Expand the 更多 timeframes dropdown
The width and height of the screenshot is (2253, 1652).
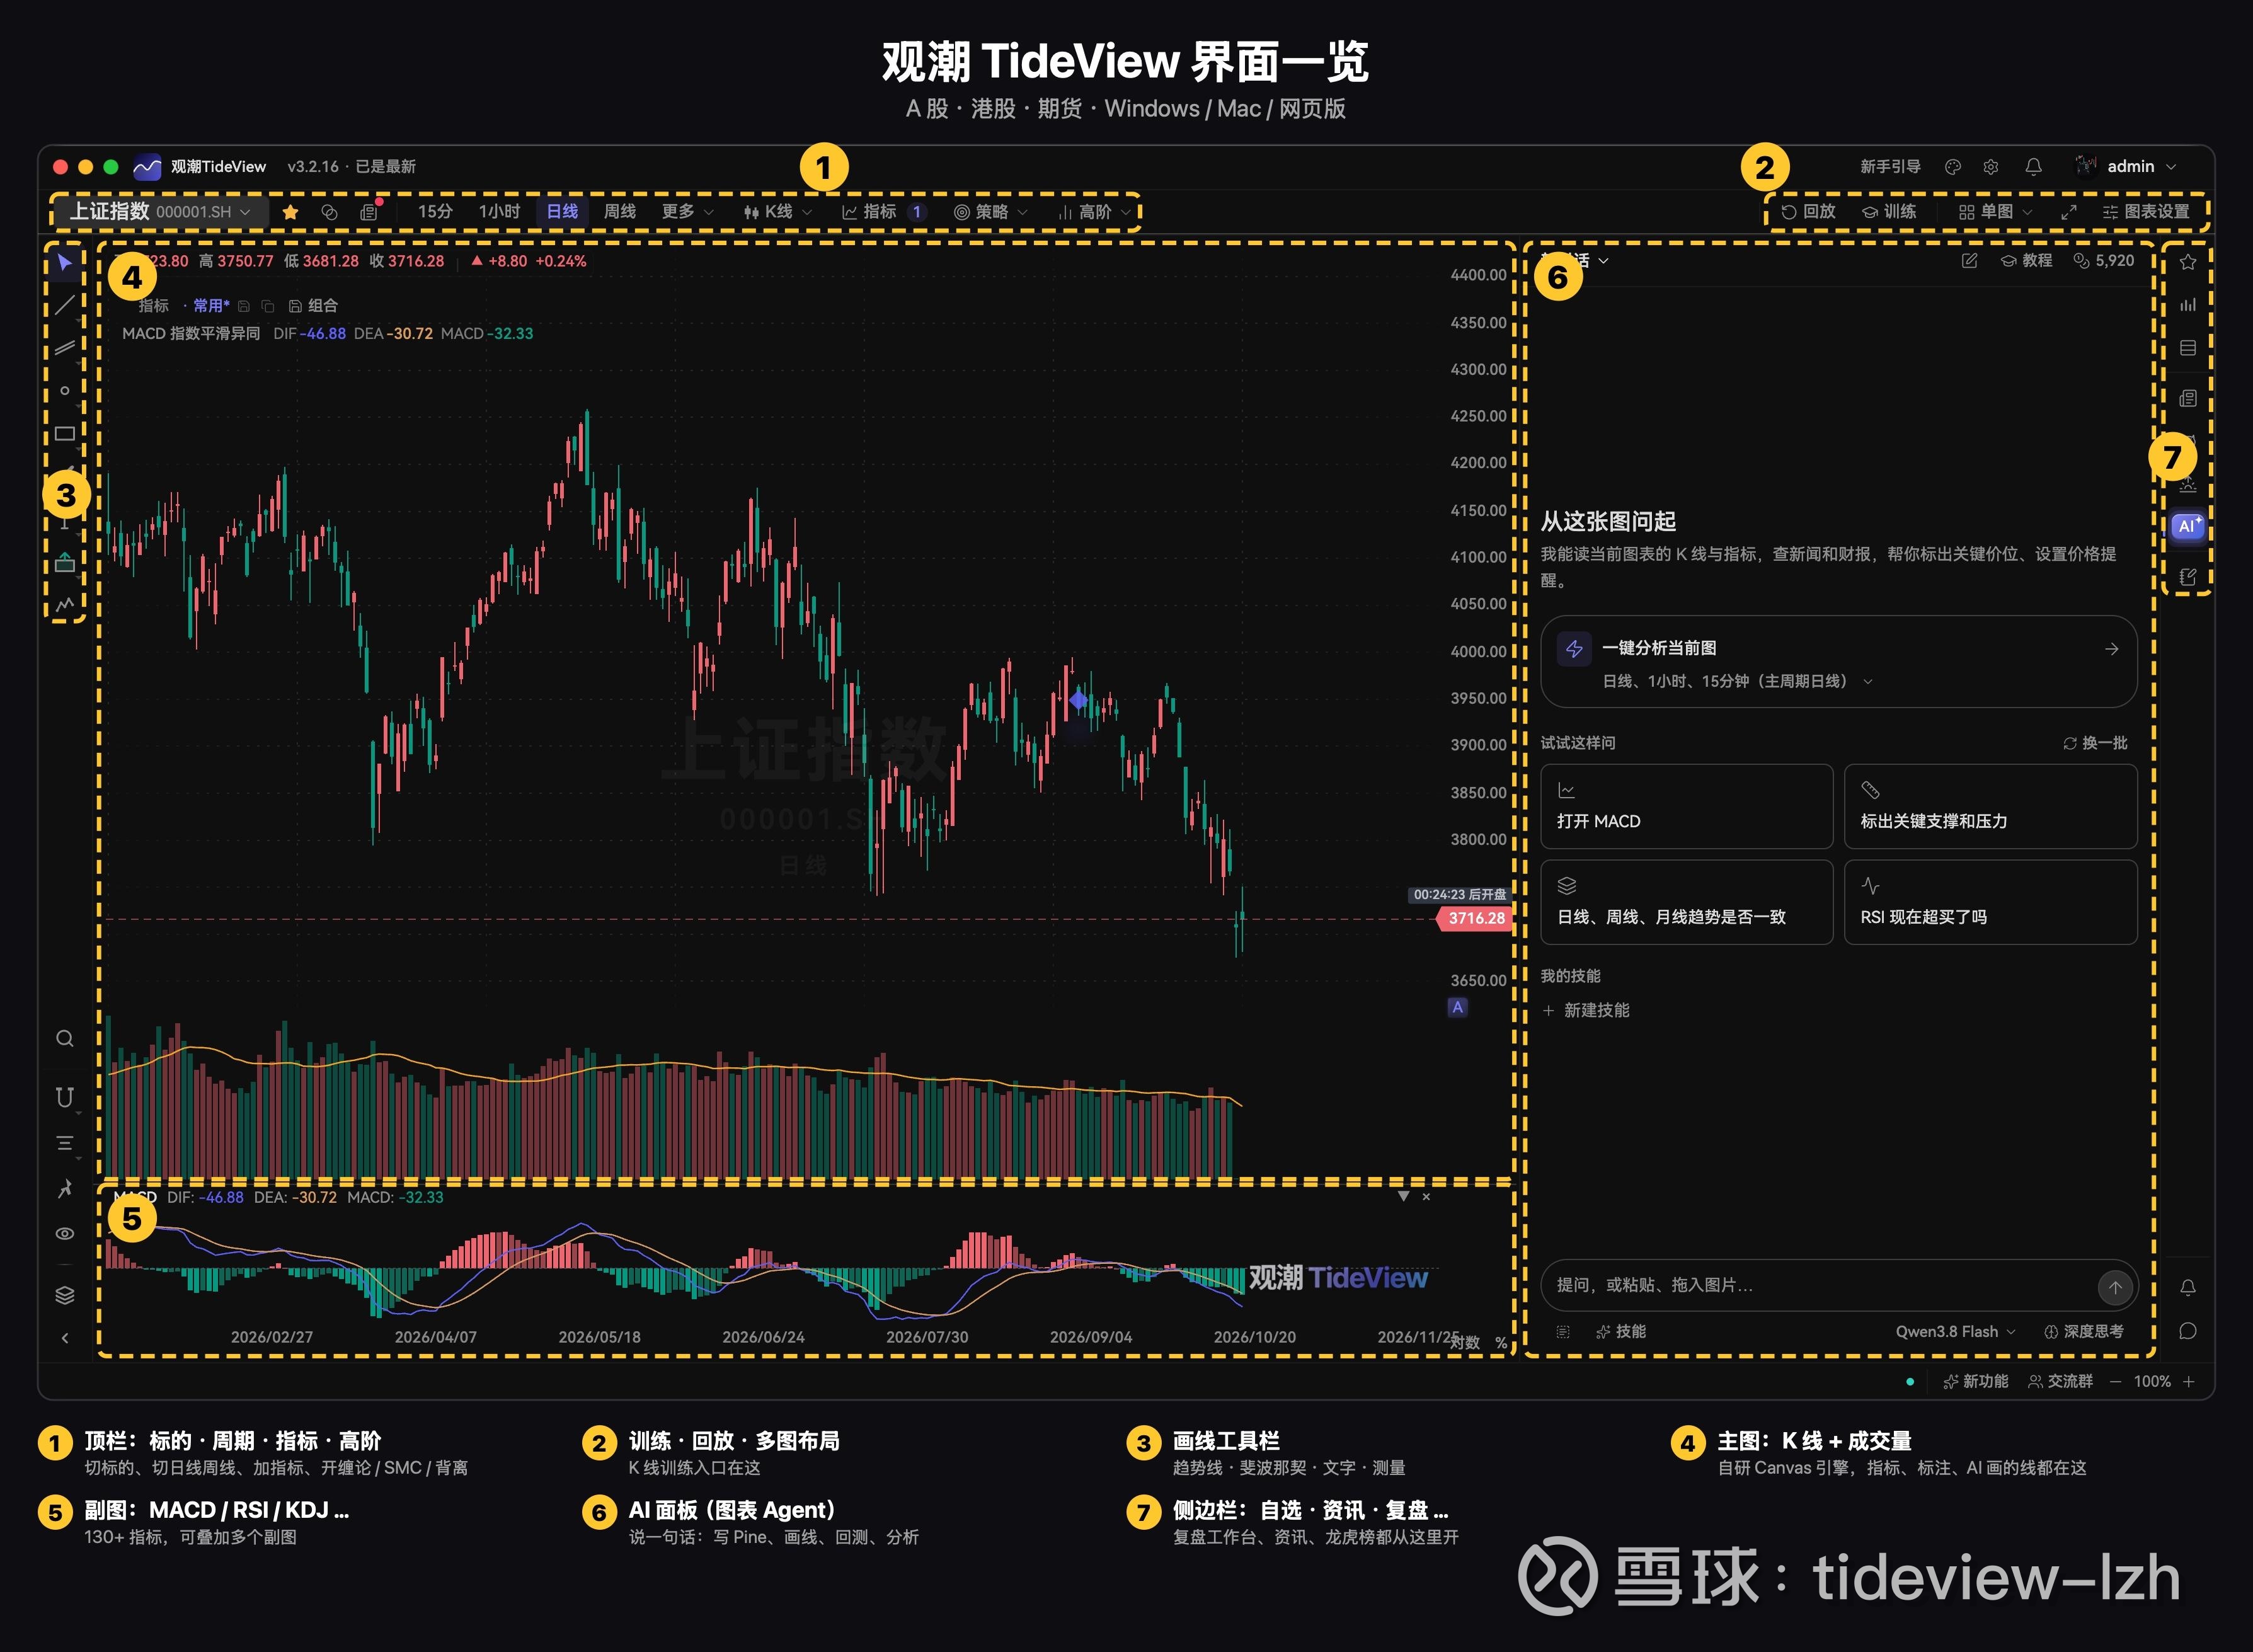coord(687,212)
